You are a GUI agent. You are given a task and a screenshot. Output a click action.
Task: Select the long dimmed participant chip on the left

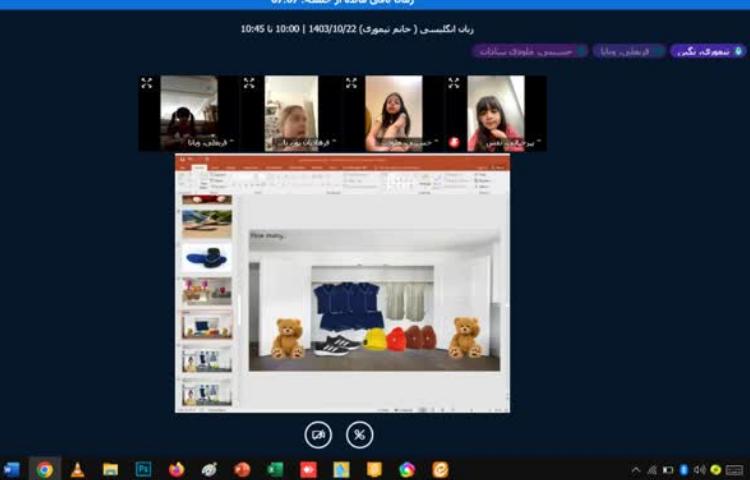tap(530, 51)
